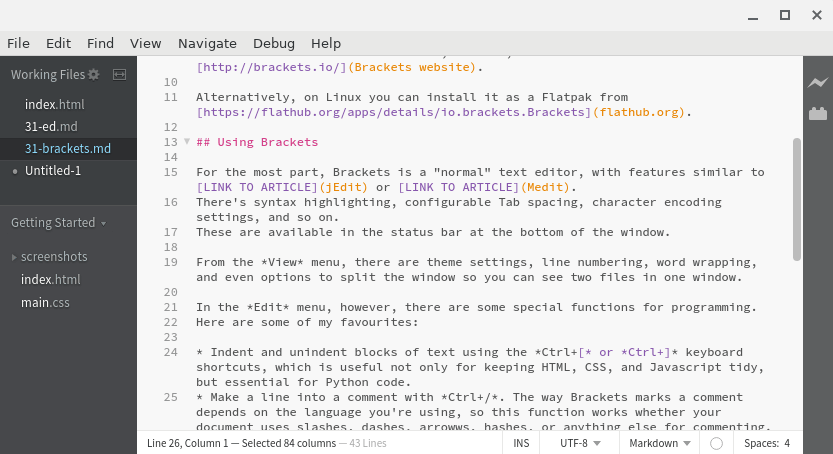Select 31-ed.md in Working Files
This screenshot has width=833, height=454.
(x=51, y=127)
